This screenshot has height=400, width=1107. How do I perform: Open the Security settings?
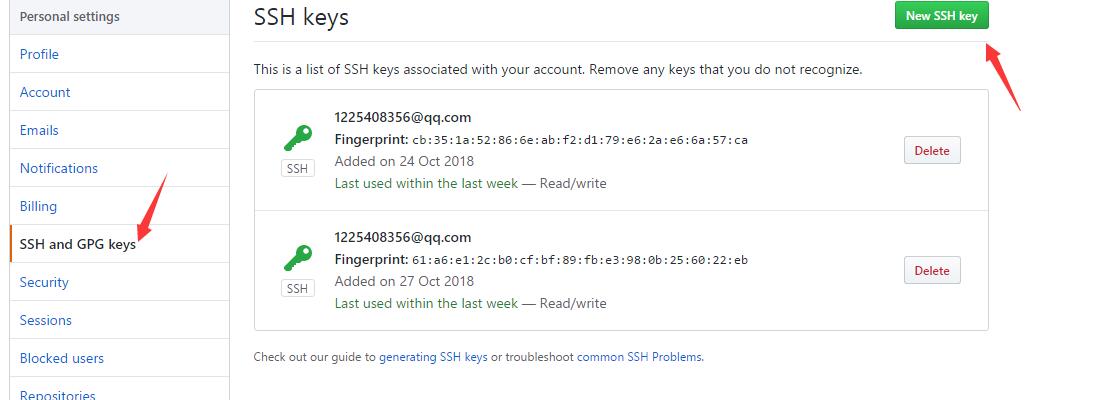click(44, 282)
